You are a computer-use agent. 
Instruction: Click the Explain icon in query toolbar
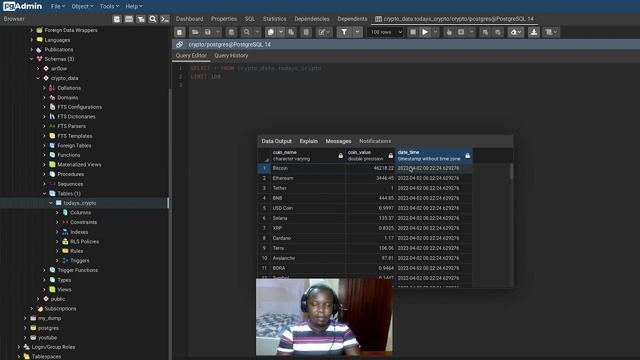449,32
